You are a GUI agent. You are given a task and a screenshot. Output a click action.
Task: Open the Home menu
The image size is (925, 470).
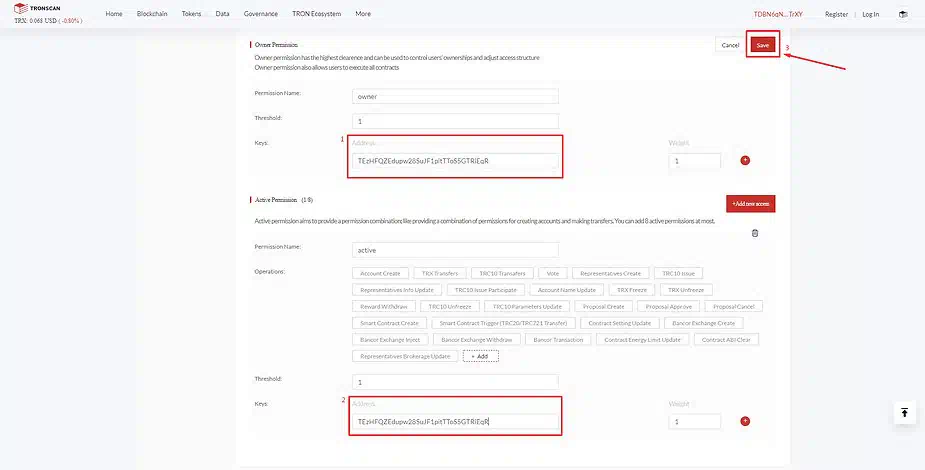click(114, 14)
